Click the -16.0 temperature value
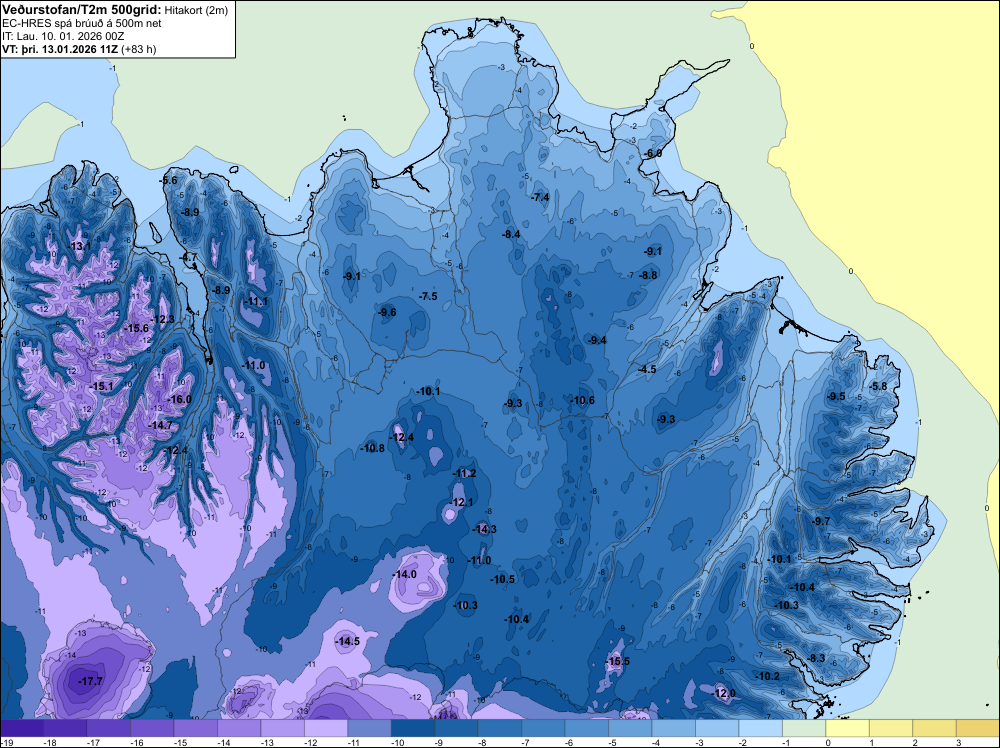 [x=179, y=399]
